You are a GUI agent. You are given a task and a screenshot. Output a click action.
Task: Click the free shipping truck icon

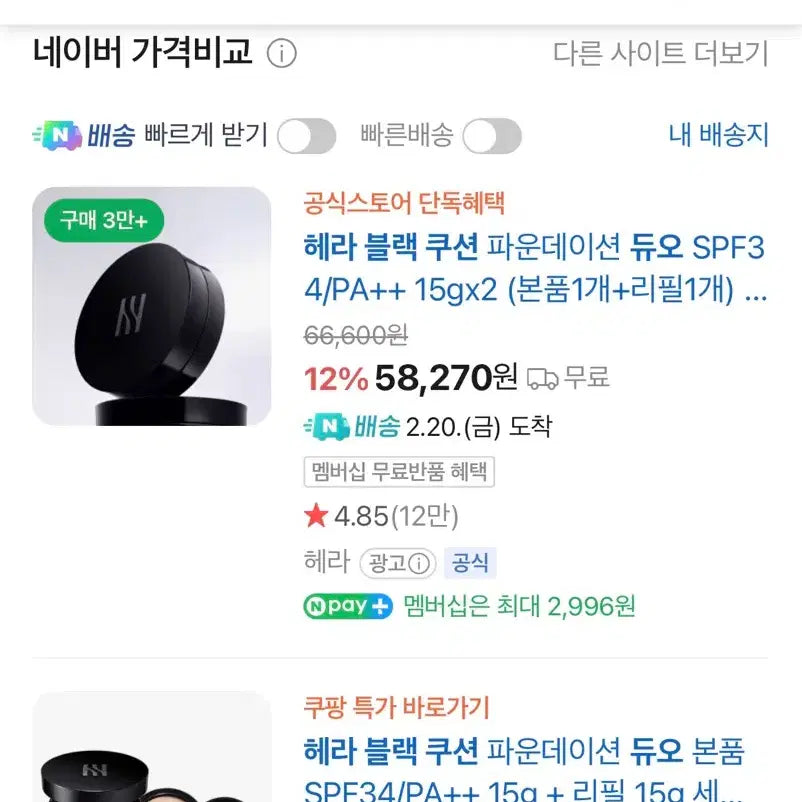pos(542,378)
